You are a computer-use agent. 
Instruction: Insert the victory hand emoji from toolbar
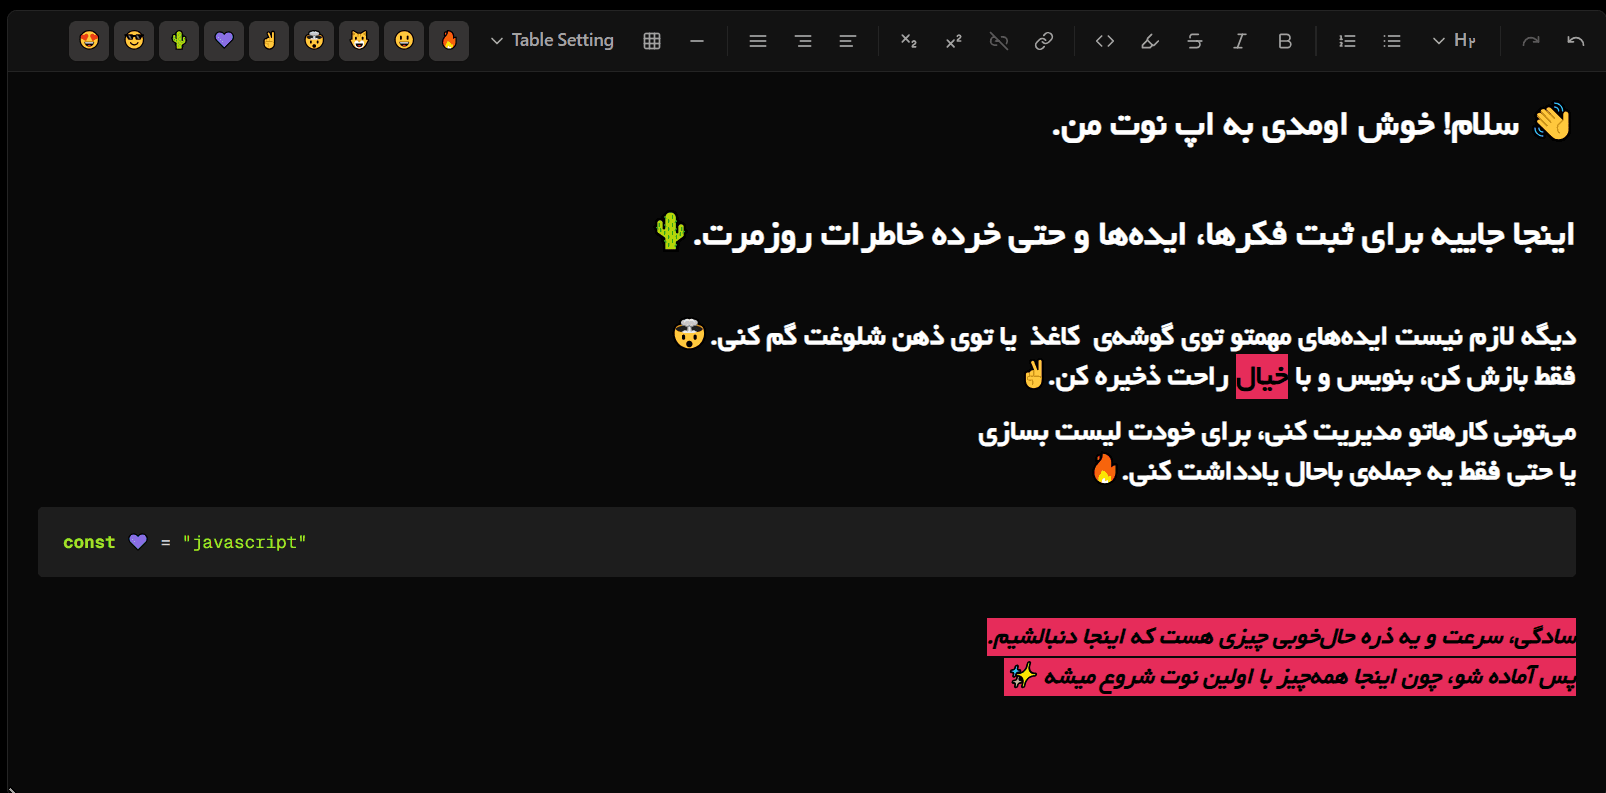(269, 41)
